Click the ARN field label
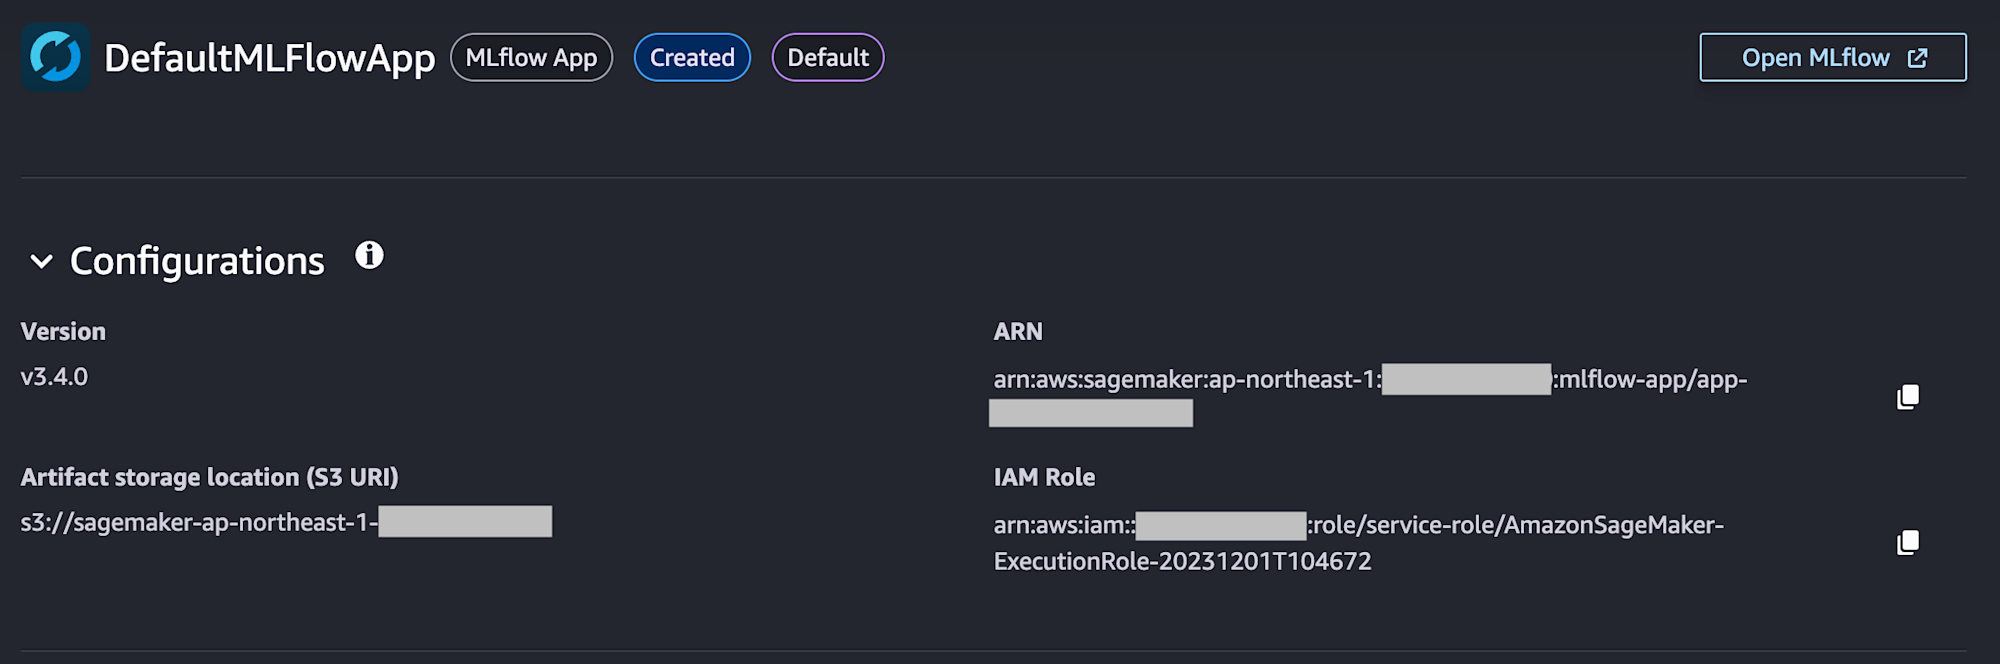This screenshot has height=664, width=2000. [1018, 332]
